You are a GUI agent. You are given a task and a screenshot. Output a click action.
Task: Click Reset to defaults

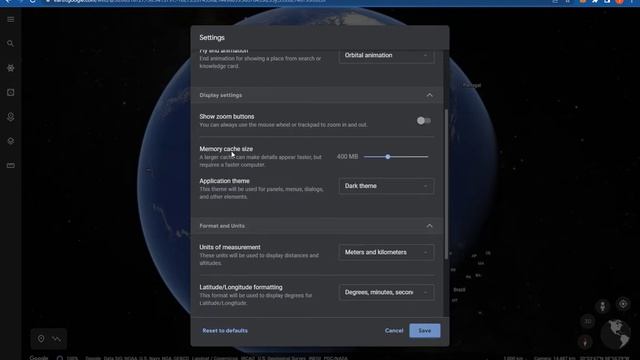click(225, 331)
